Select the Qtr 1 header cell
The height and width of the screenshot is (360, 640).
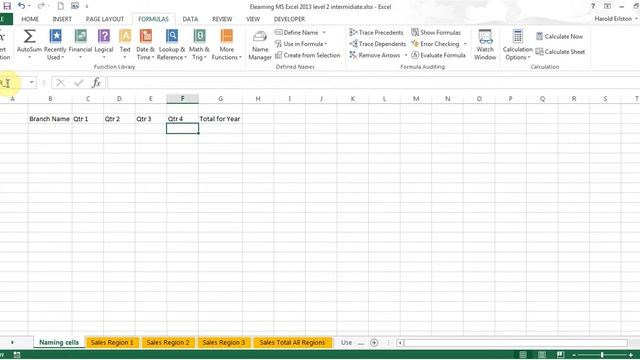pyautogui.click(x=88, y=119)
